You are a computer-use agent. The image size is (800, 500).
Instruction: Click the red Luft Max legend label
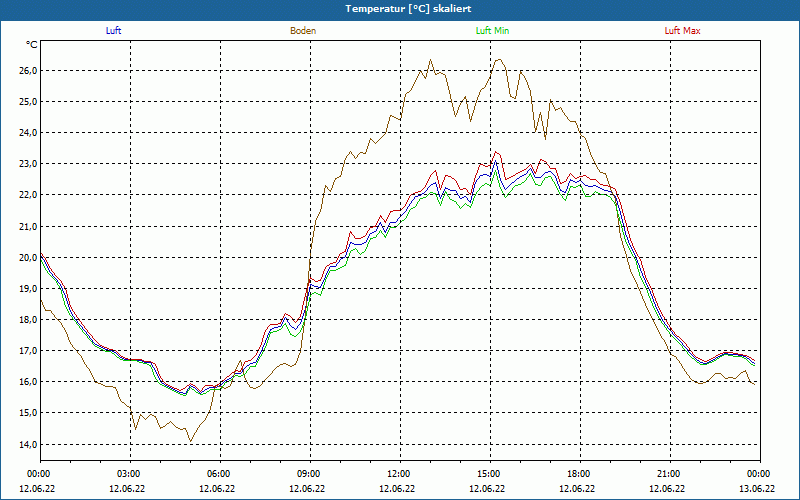pos(682,31)
